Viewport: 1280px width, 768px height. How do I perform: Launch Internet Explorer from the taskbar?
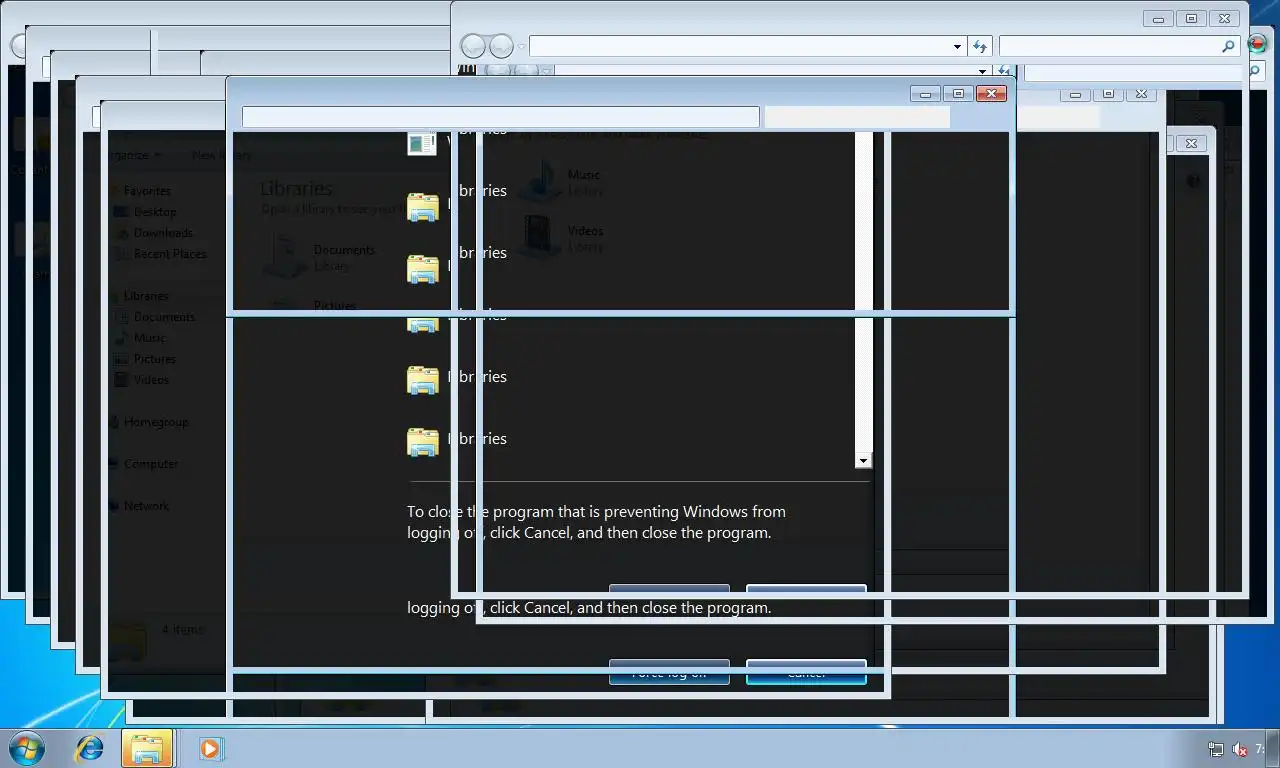(90, 748)
